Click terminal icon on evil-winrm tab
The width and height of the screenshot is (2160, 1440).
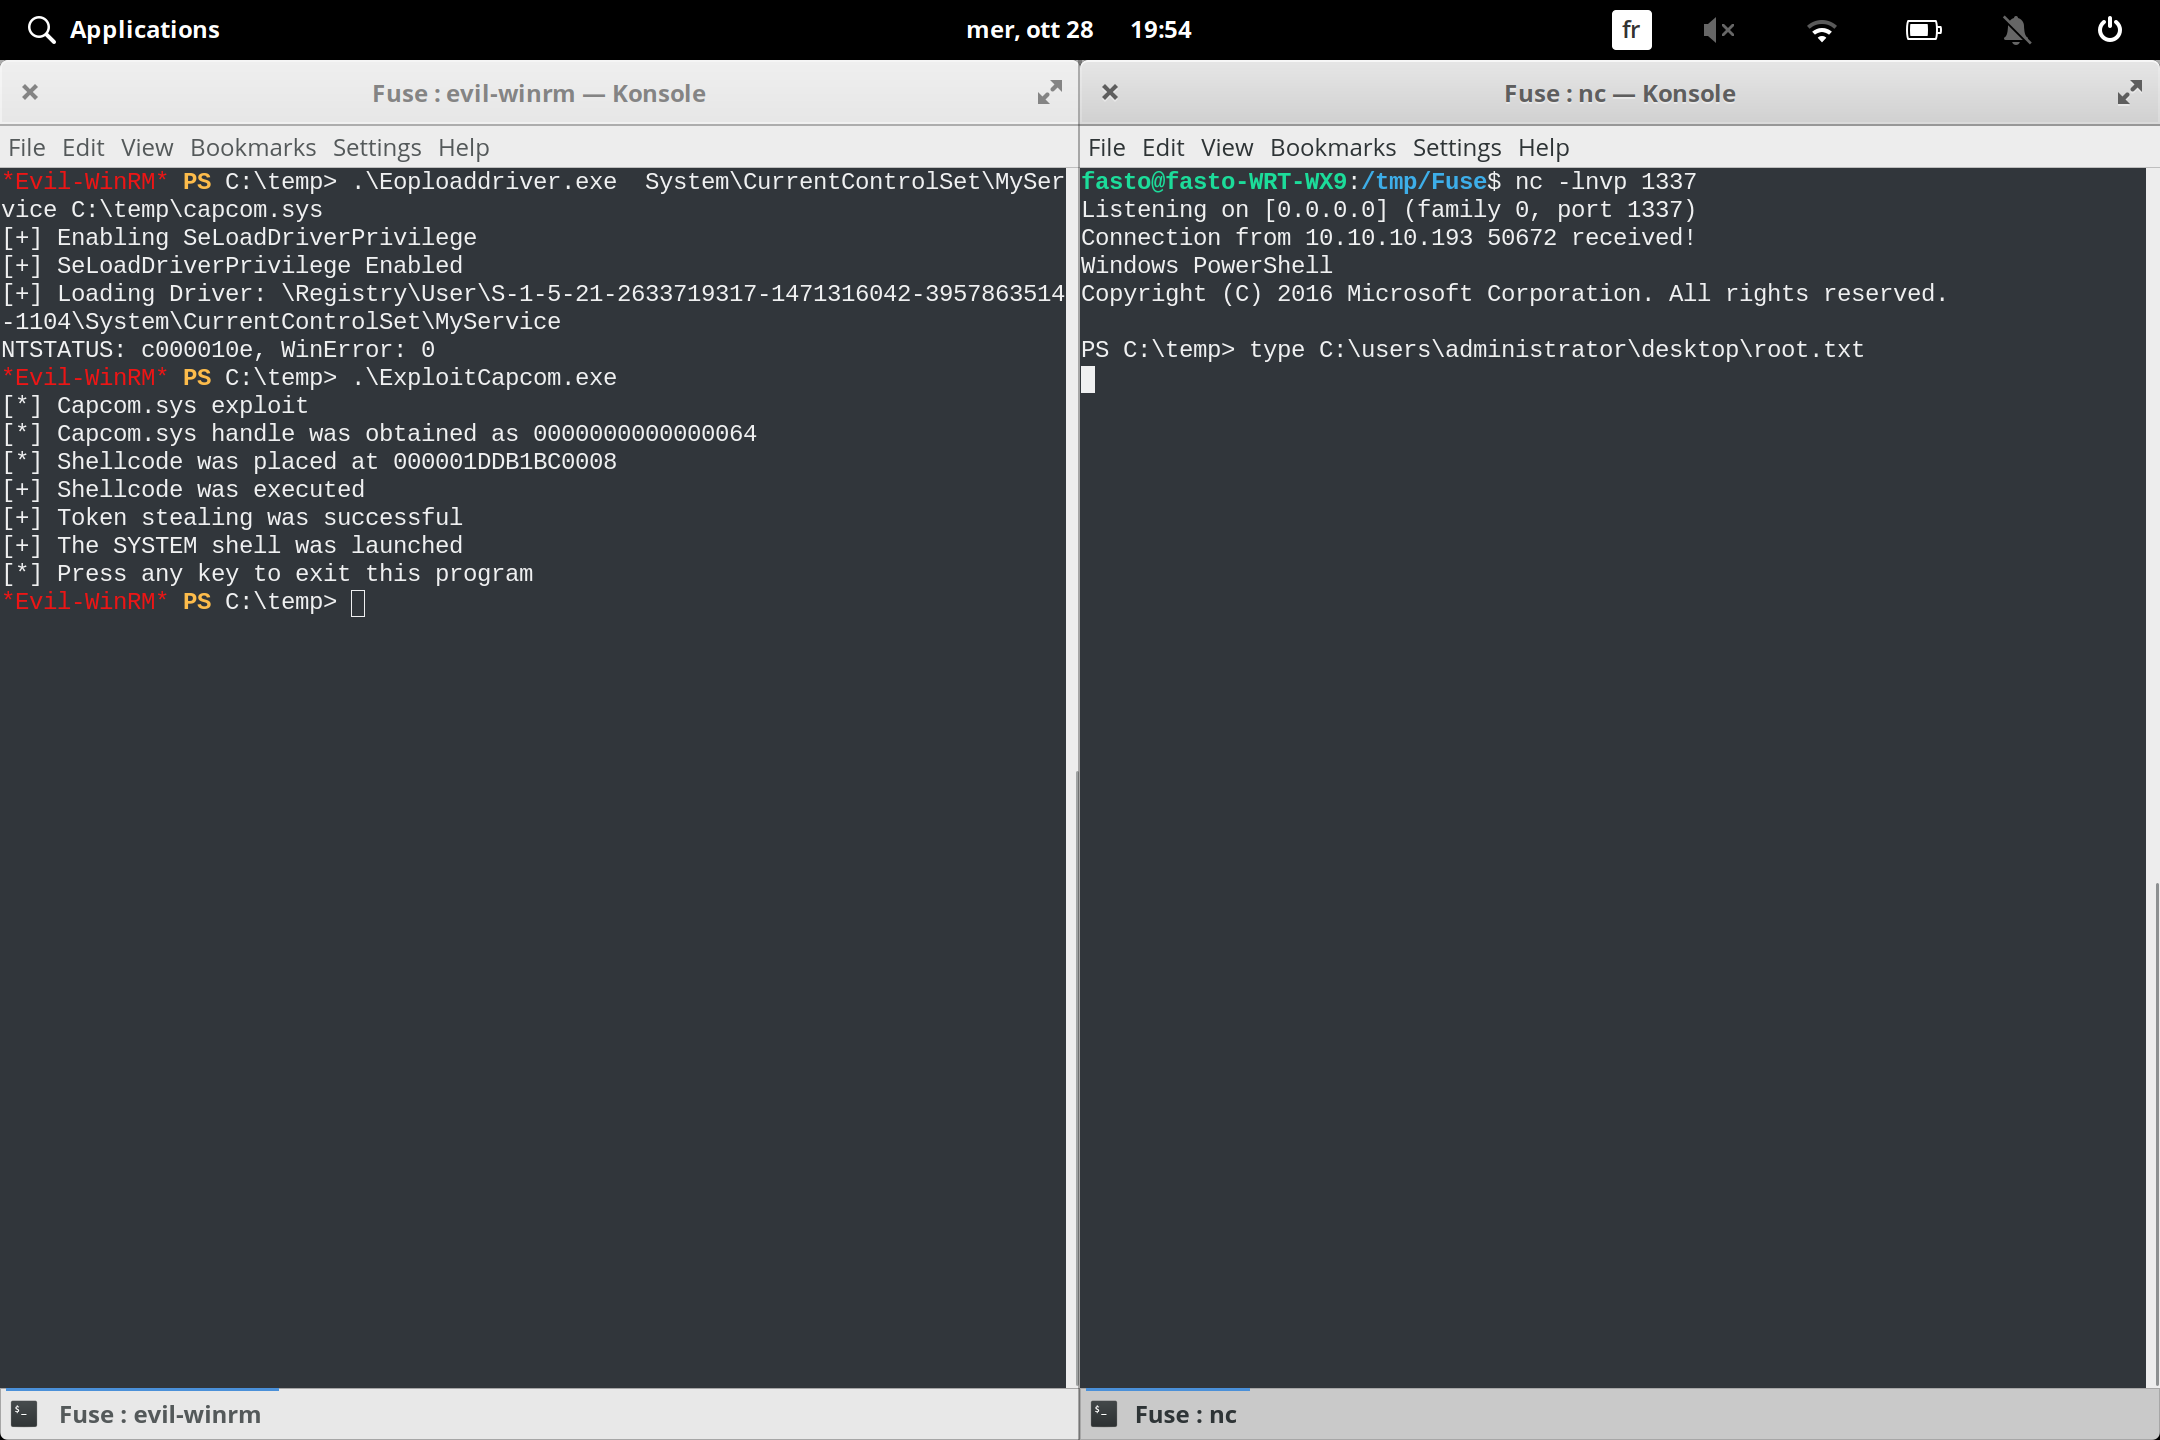pos(24,1414)
